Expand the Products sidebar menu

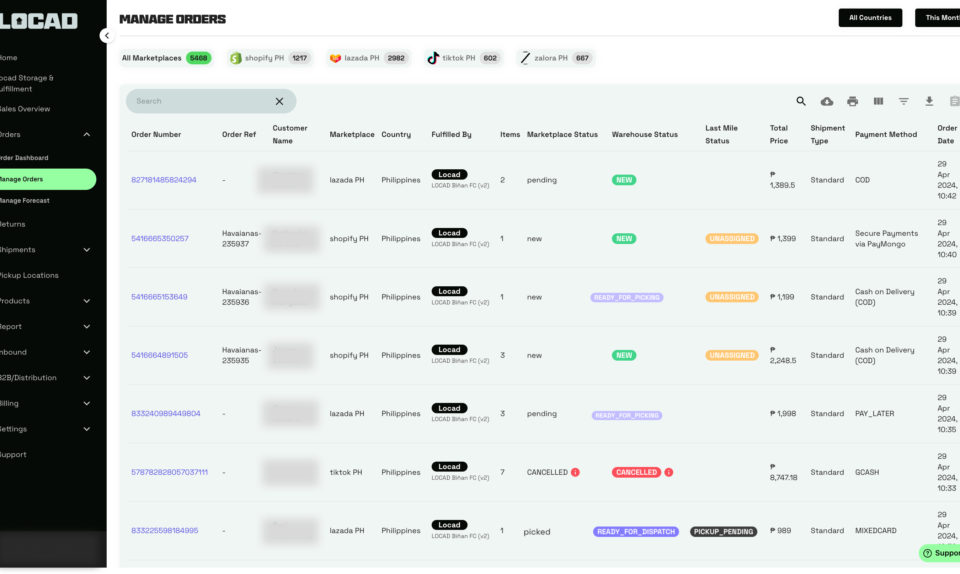(87, 301)
